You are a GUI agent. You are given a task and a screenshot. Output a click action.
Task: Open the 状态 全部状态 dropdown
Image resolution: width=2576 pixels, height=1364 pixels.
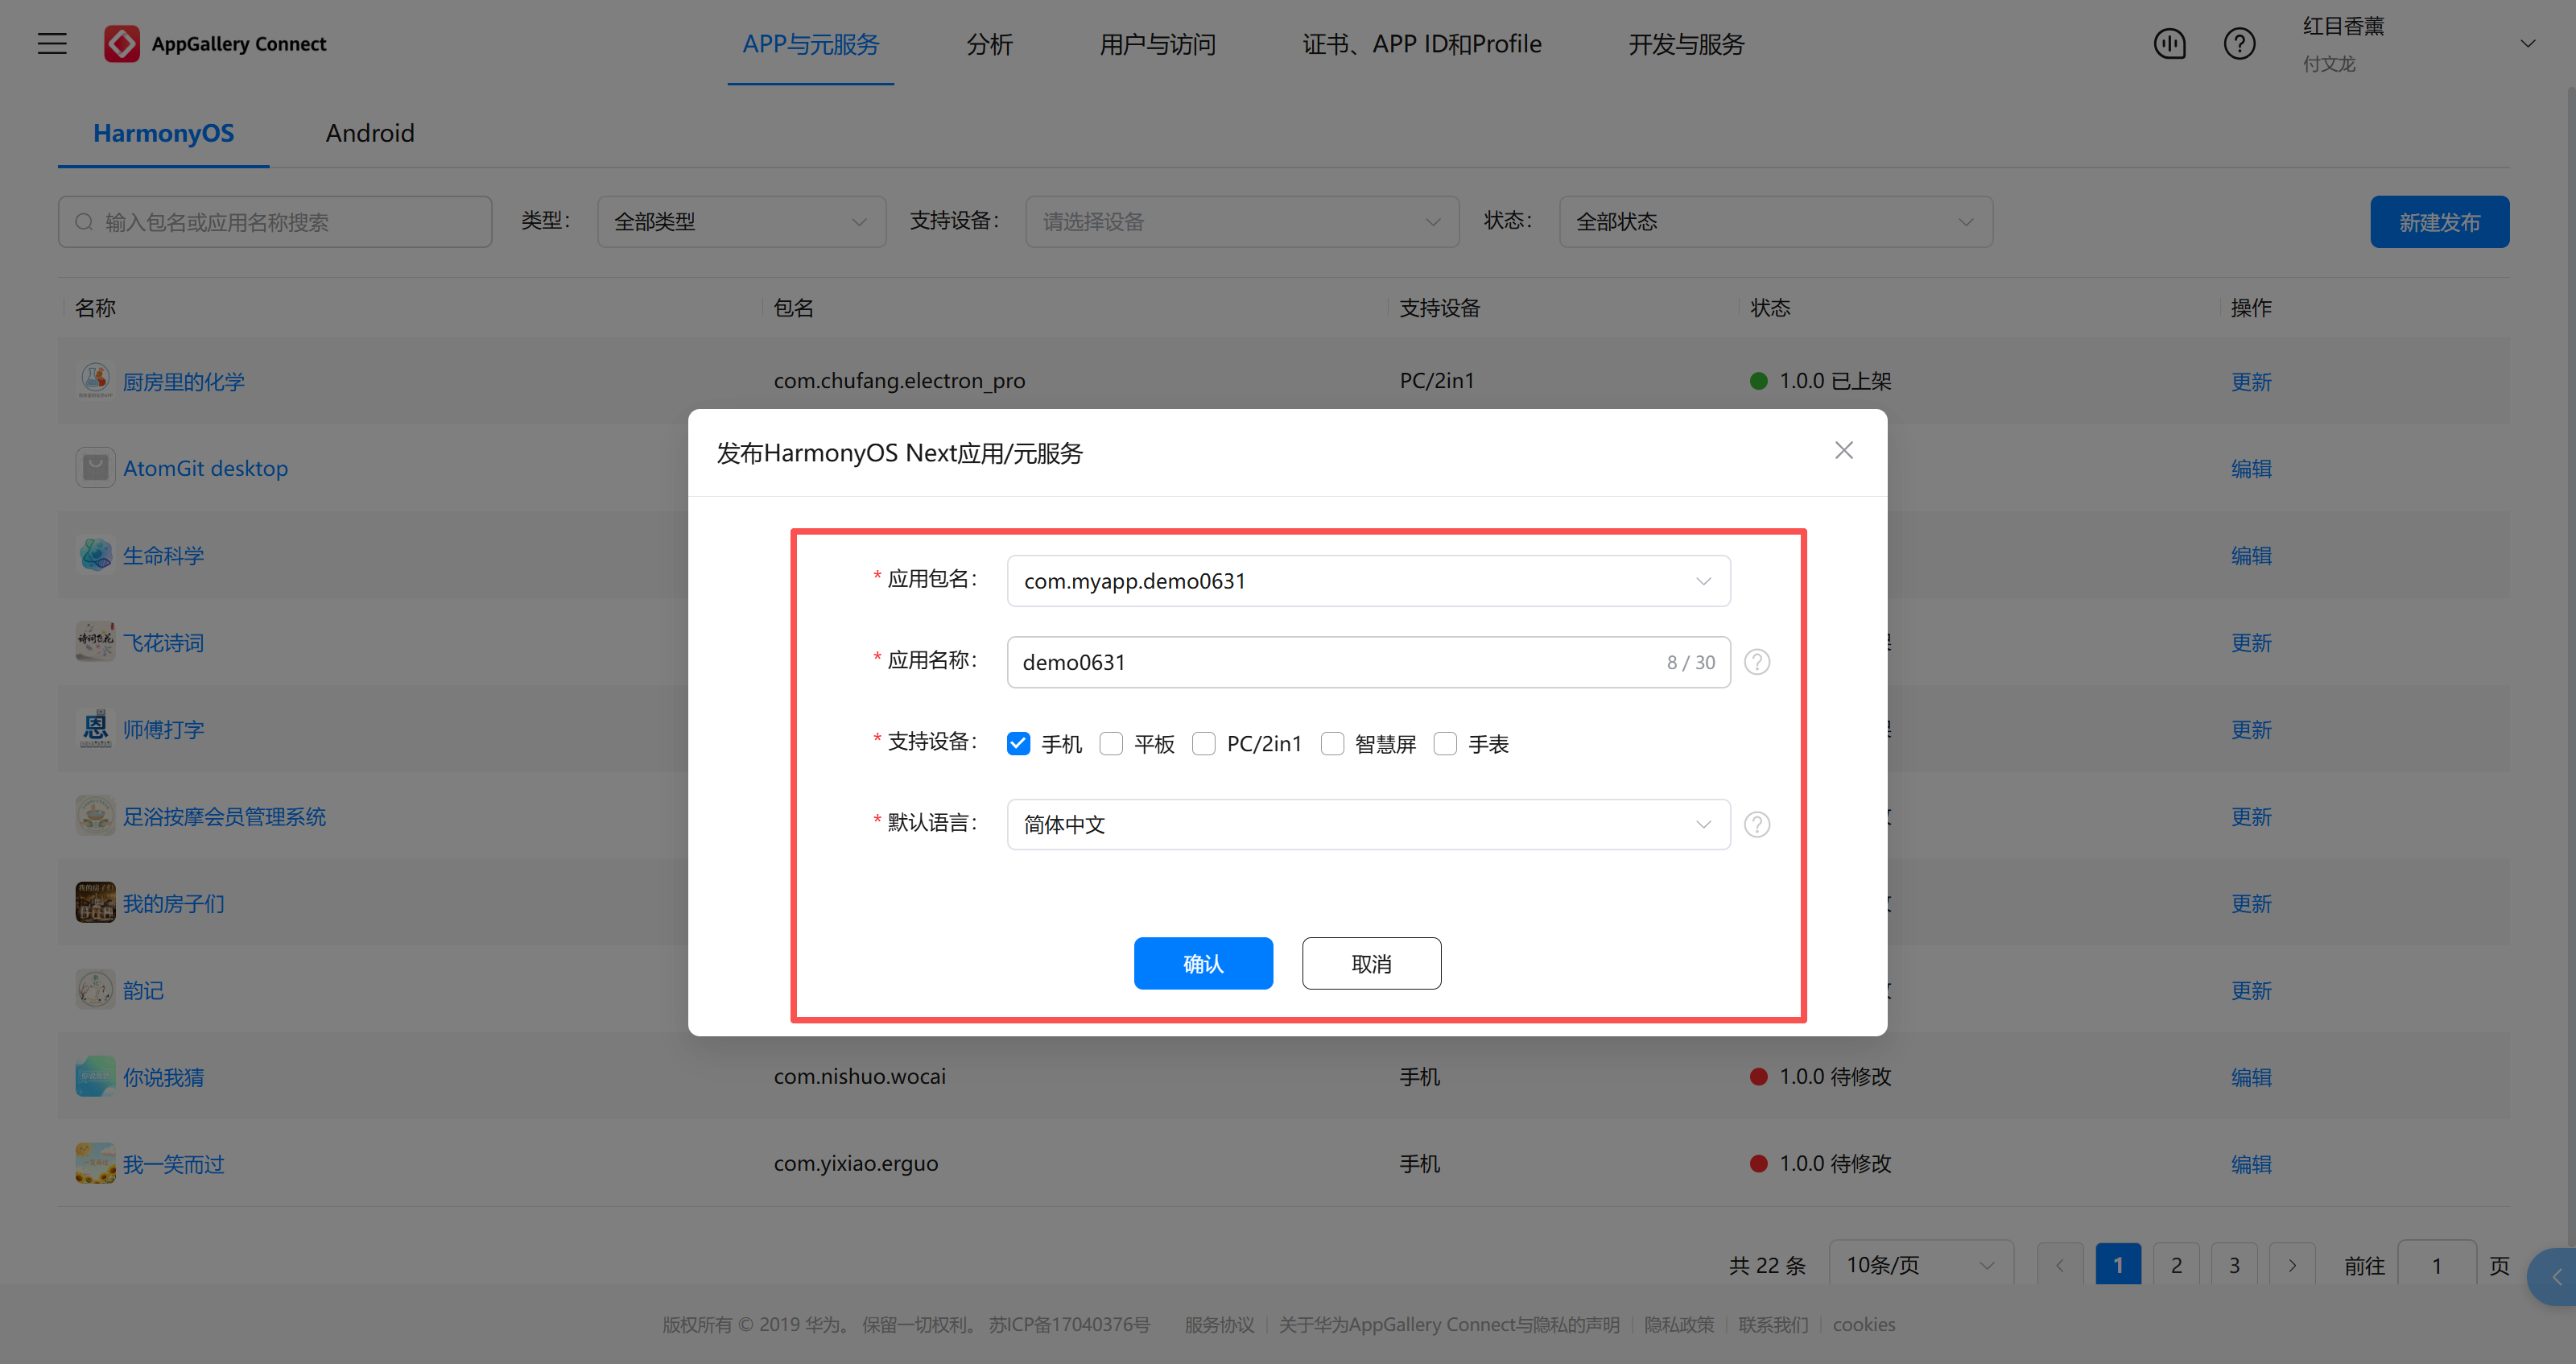[1775, 222]
